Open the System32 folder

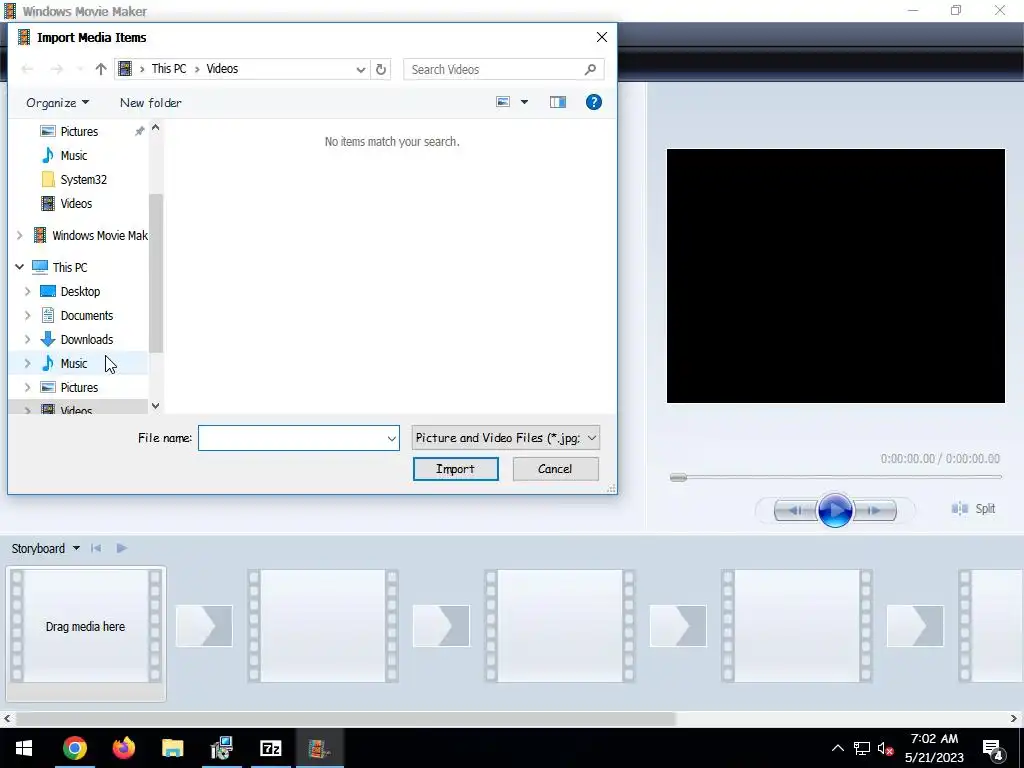click(83, 180)
